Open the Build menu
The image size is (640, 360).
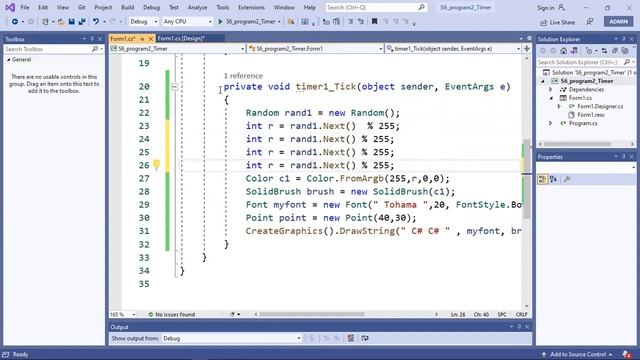127,7
